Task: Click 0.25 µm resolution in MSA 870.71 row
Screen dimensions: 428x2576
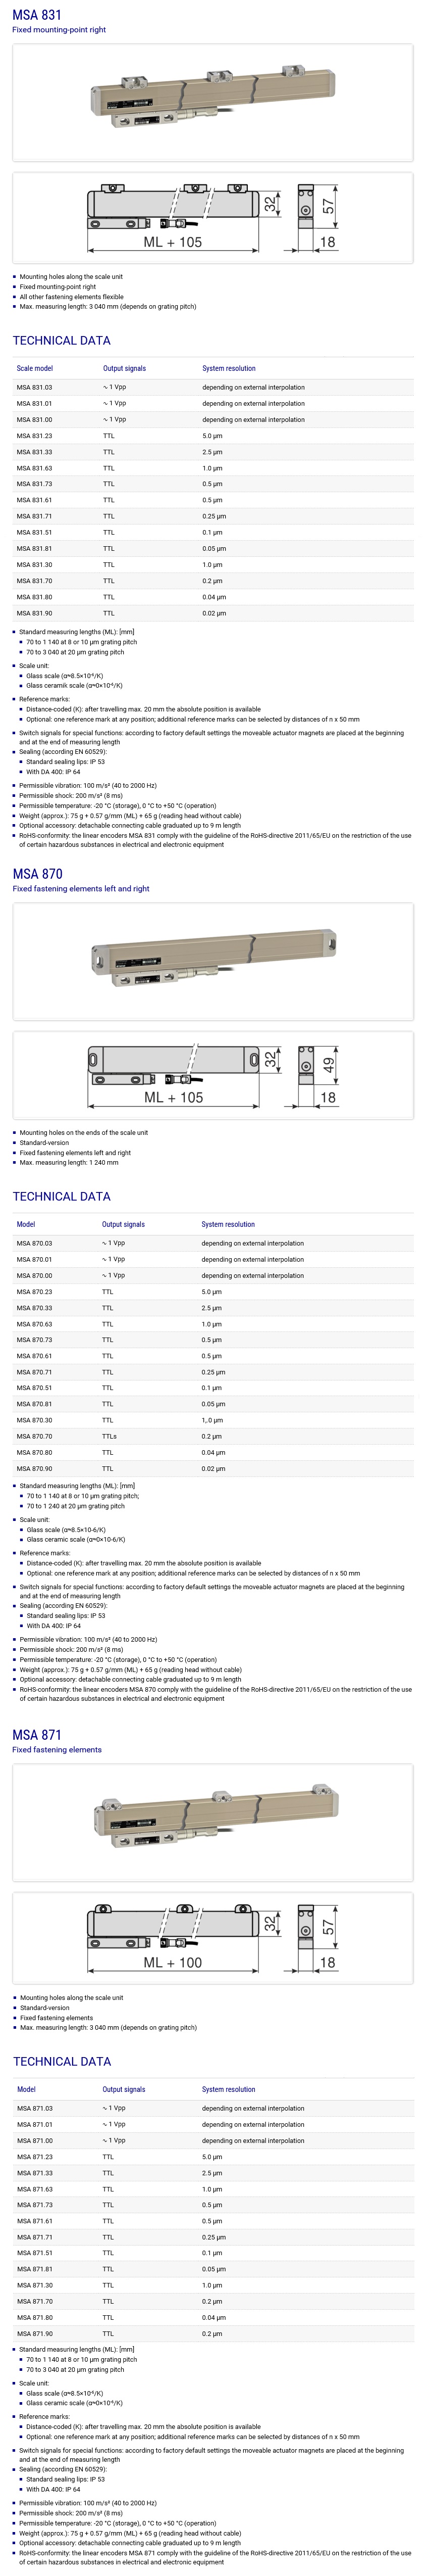Action: 213,1372
